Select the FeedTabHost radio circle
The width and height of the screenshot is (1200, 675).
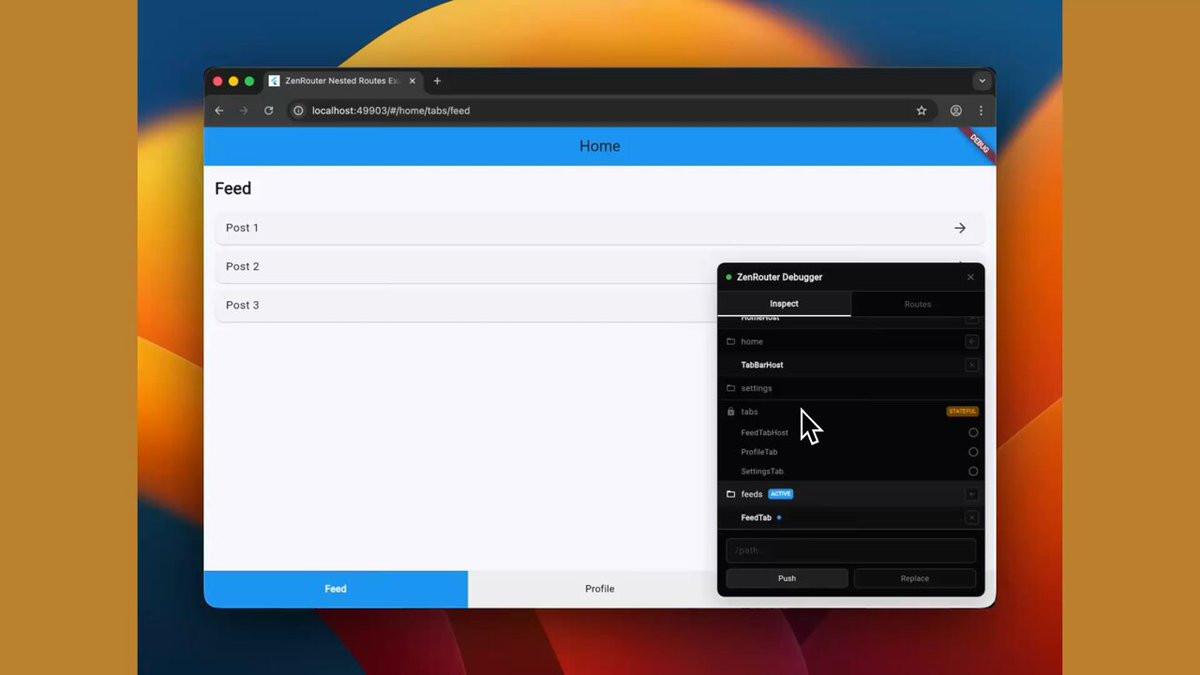tap(973, 433)
